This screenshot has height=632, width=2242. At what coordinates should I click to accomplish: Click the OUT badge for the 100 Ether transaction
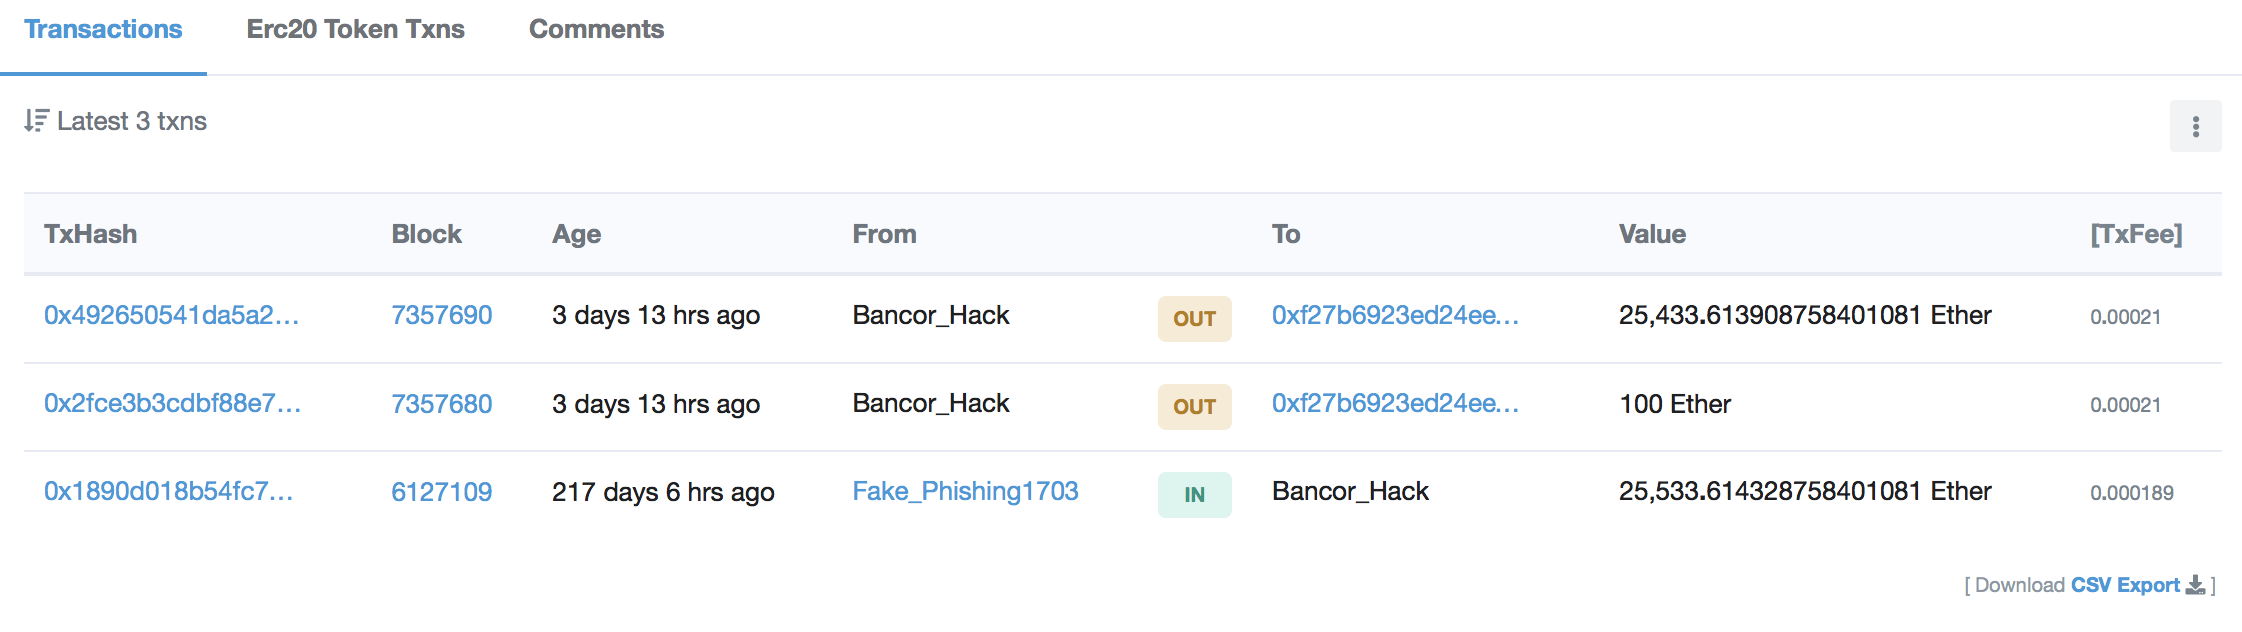(1194, 406)
